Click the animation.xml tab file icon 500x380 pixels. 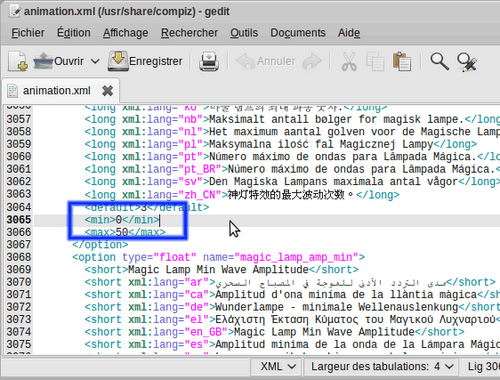(x=12, y=91)
